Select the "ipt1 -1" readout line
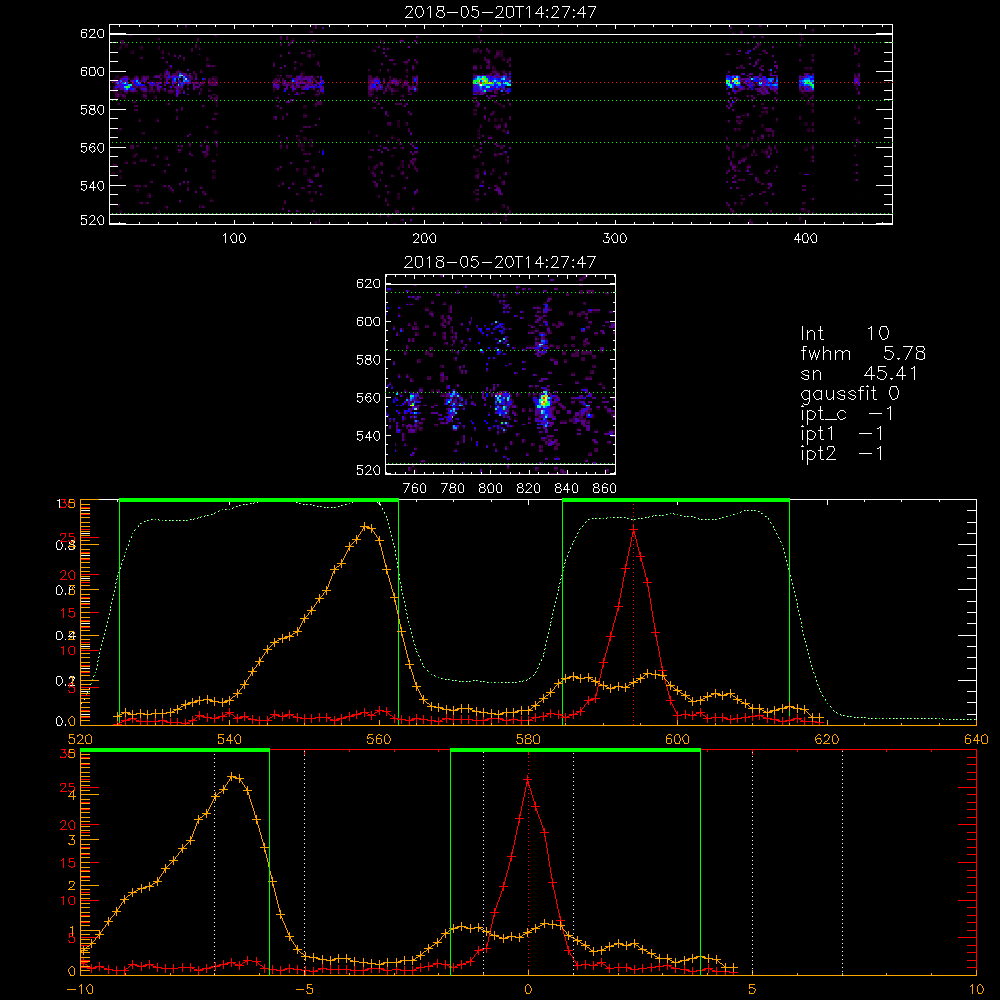Viewport: 1000px width, 1000px height. point(842,434)
